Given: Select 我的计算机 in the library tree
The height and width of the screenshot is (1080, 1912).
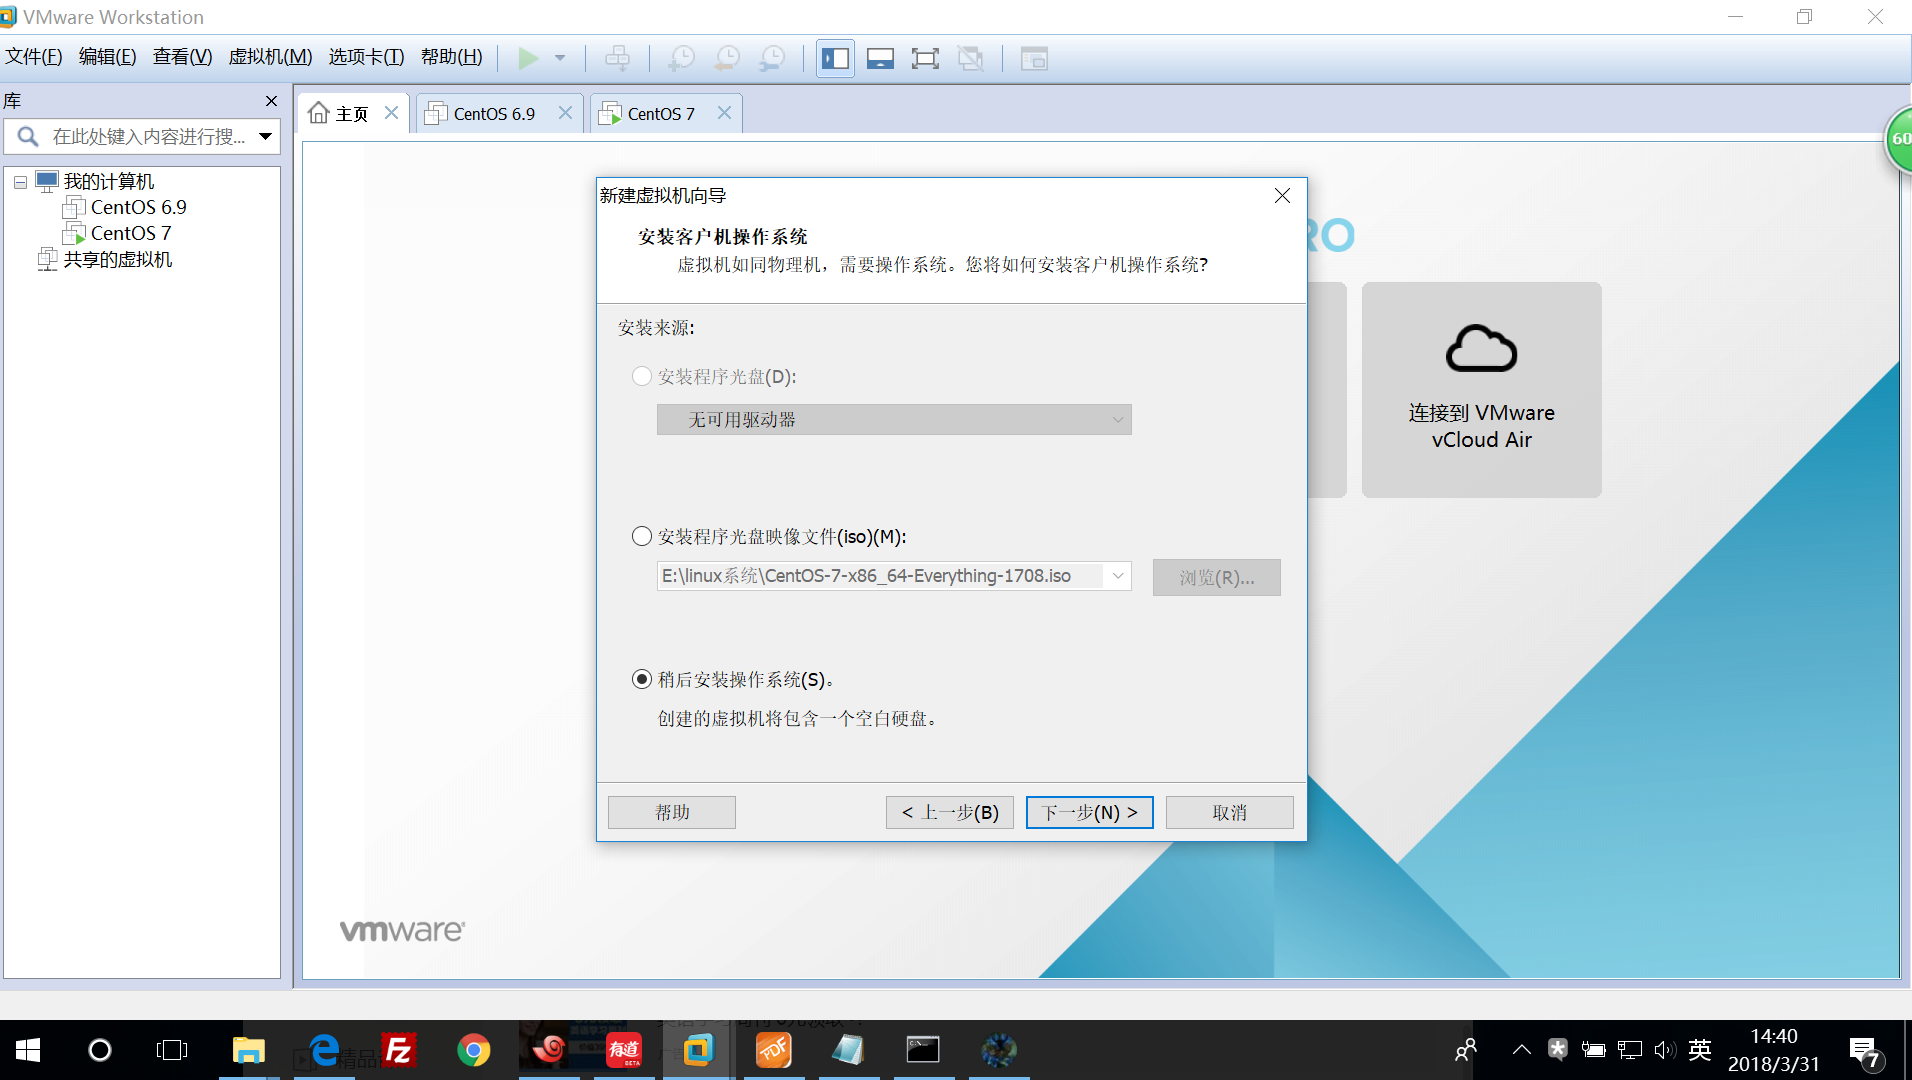Looking at the screenshot, I should [x=108, y=181].
